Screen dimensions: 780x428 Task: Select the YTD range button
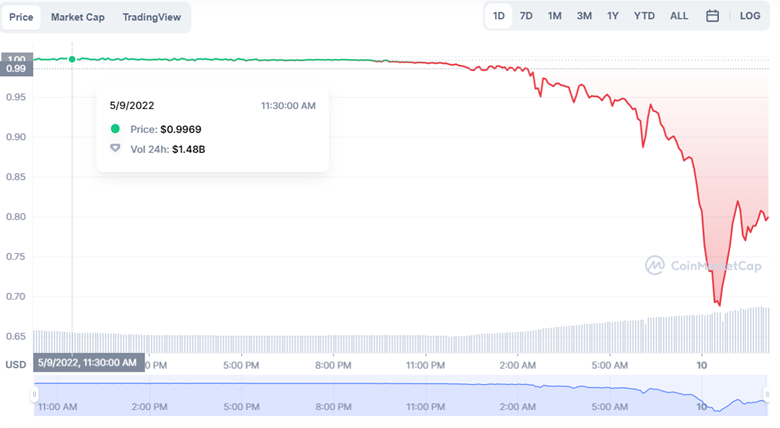point(644,16)
